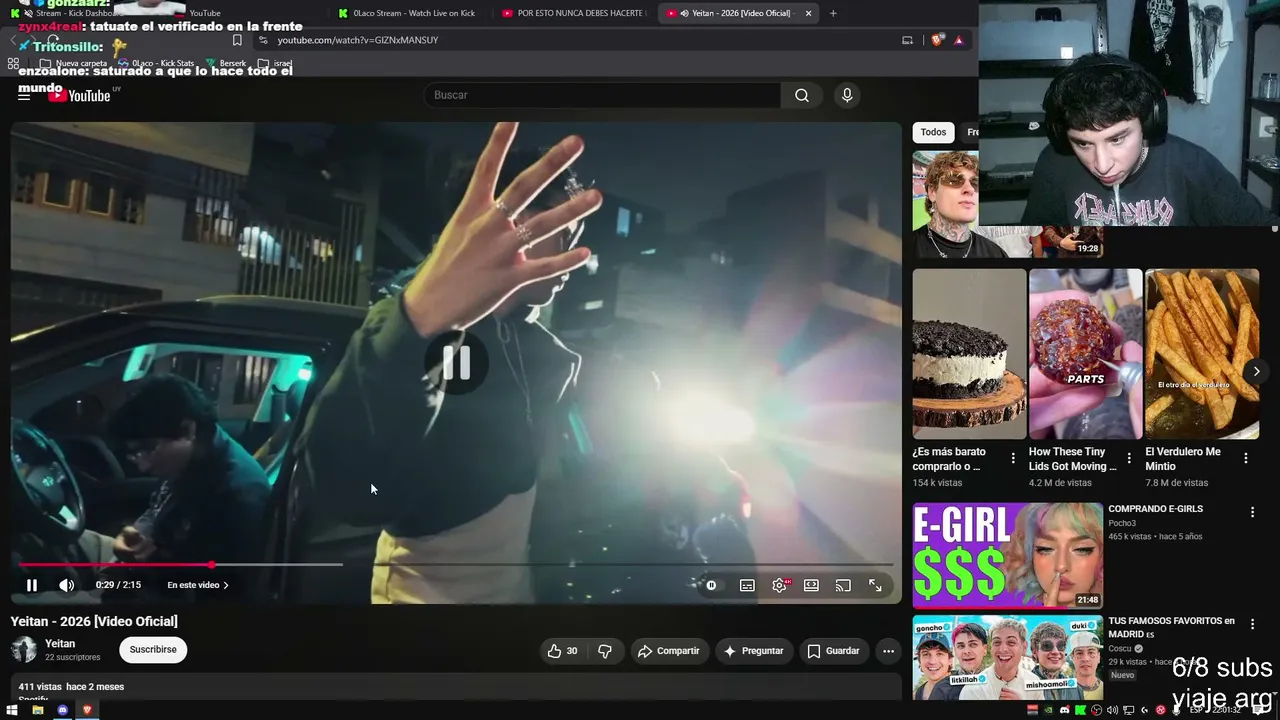Screen dimensions: 1280x720
Task: Open options for 'COMPRANDO E-GIRLS' video
Action: pos(1252,512)
